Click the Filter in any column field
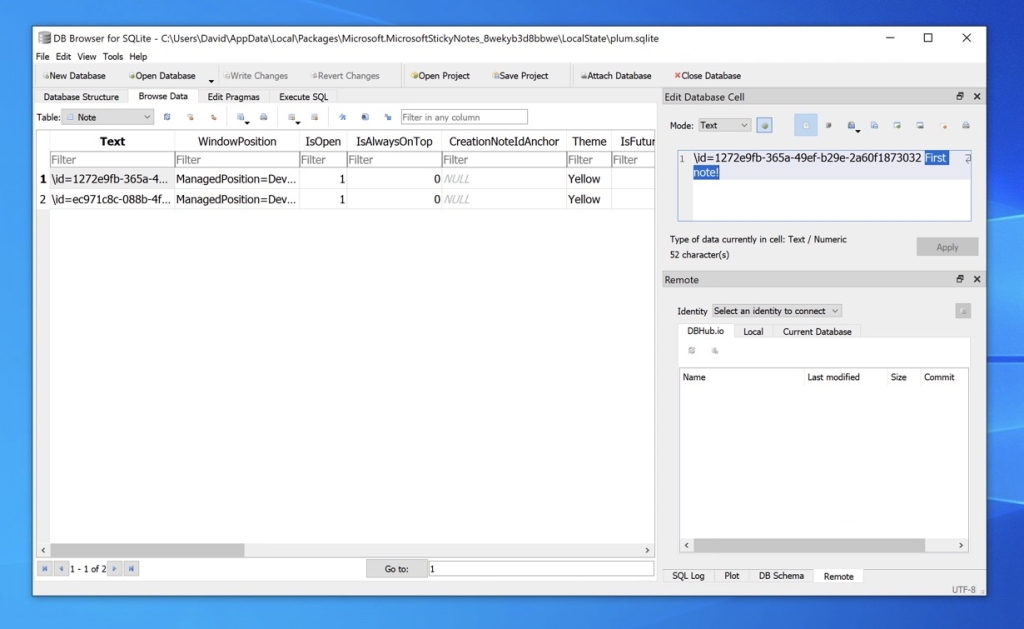This screenshot has width=1024, height=629. pos(464,118)
